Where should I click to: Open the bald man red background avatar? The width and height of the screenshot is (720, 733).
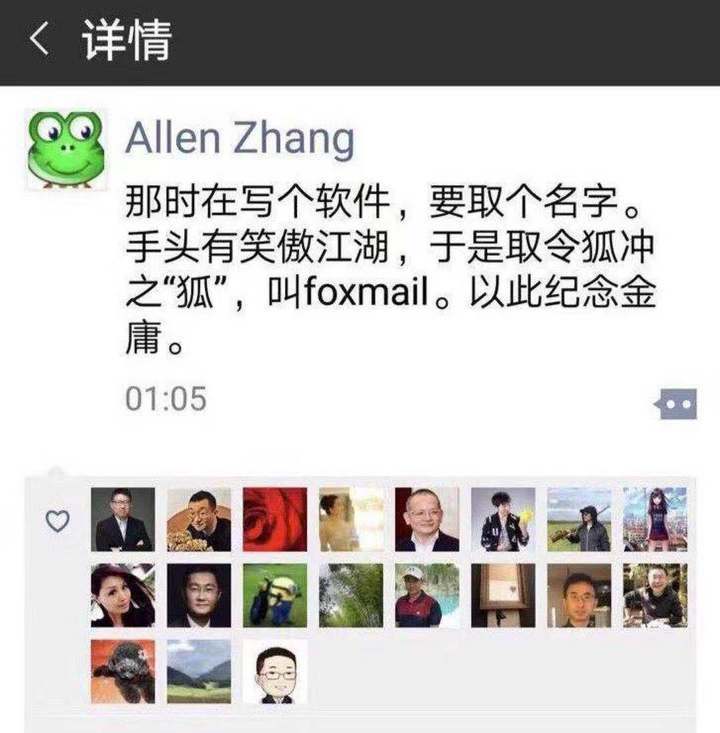click(427, 519)
